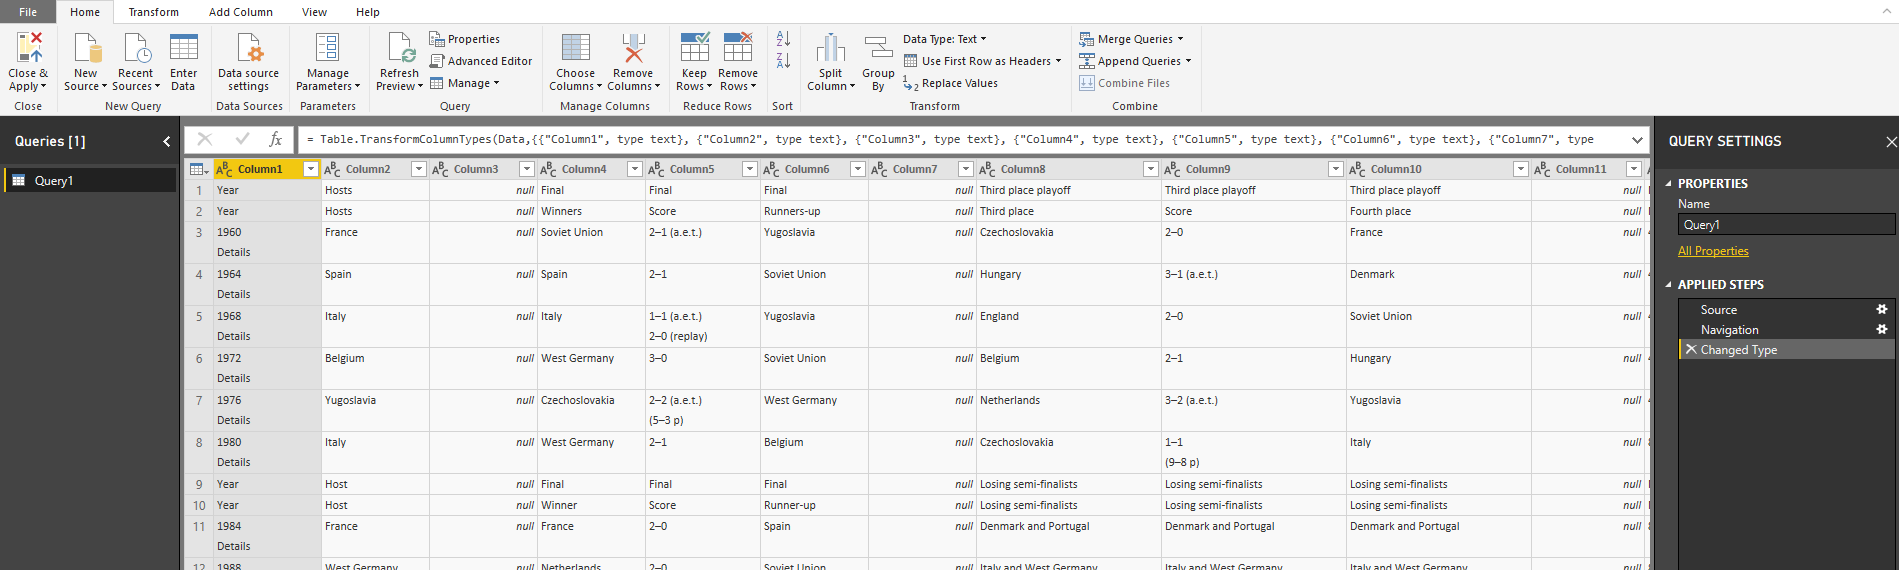
Task: Select row number 5
Action: tap(199, 316)
